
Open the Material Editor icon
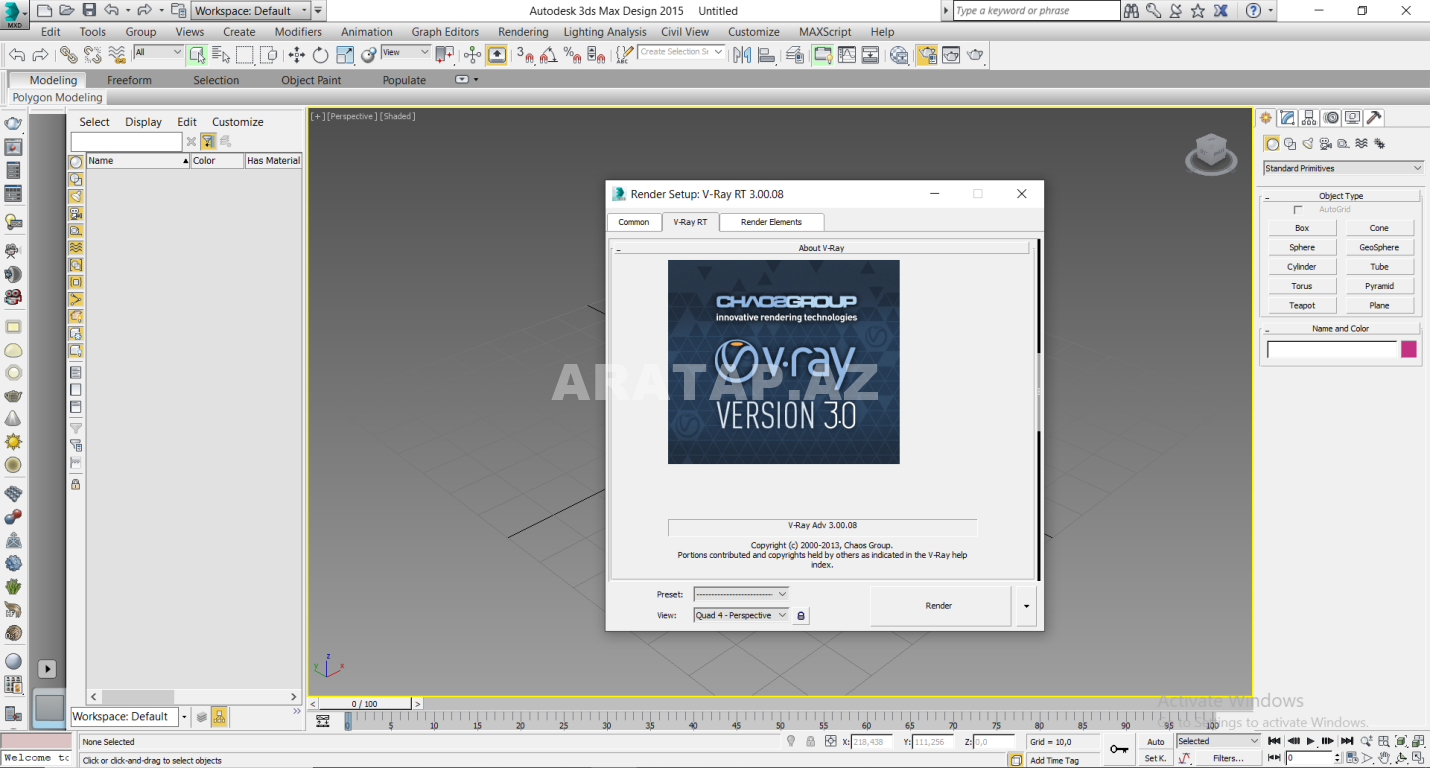tap(899, 55)
